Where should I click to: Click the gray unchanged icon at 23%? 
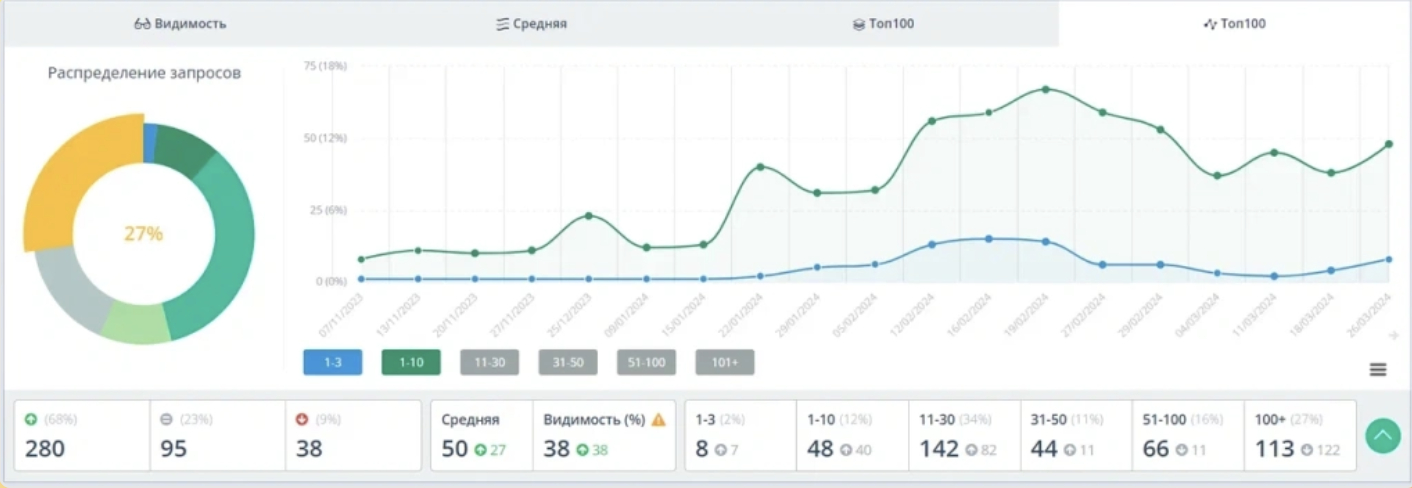(167, 419)
